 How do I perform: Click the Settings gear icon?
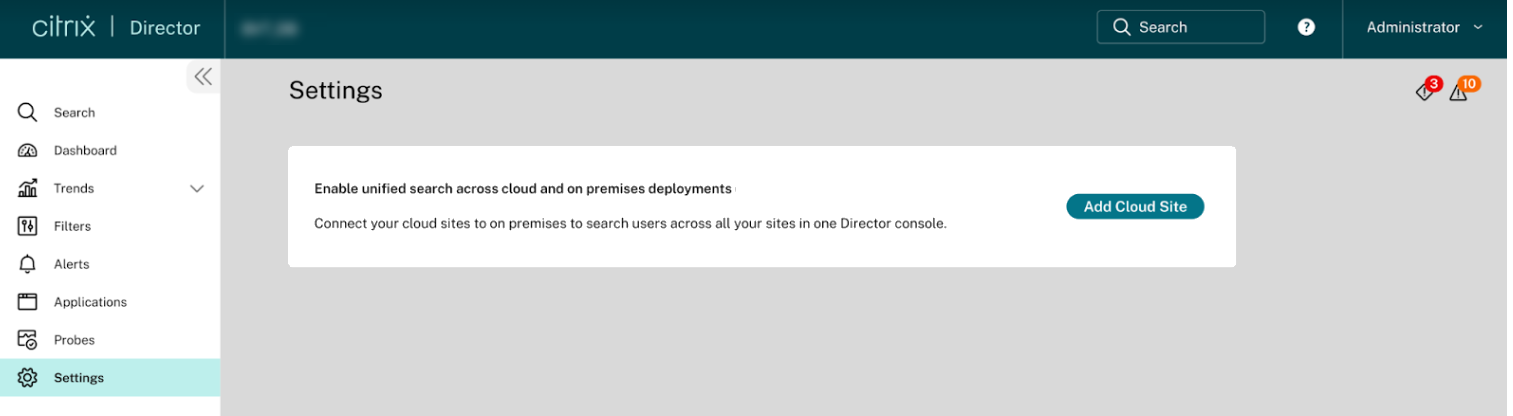(27, 378)
